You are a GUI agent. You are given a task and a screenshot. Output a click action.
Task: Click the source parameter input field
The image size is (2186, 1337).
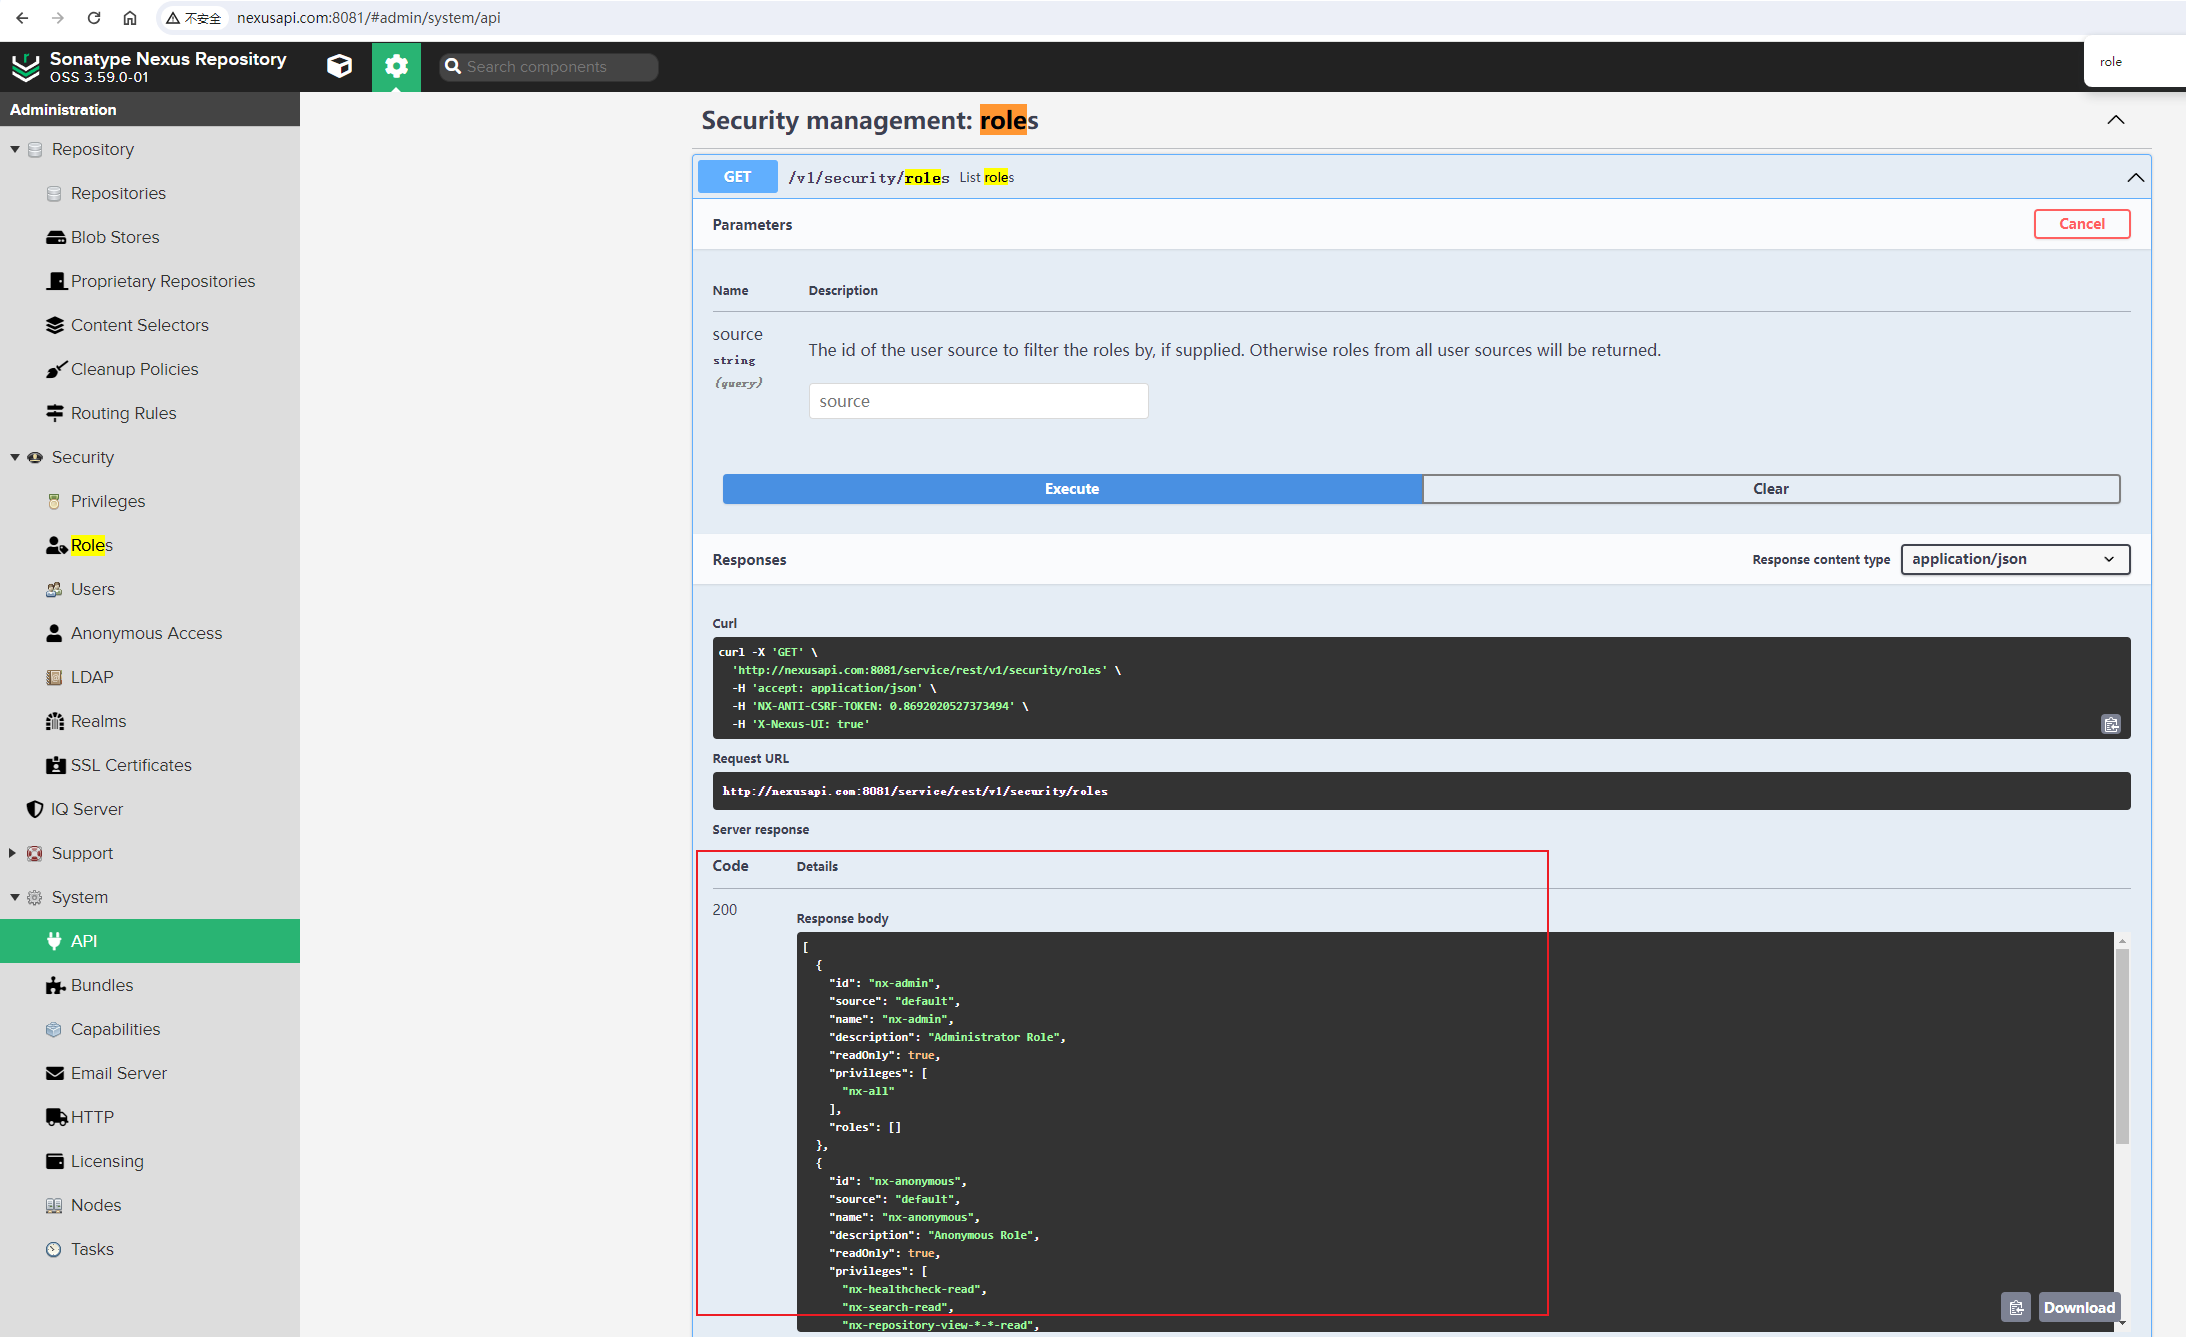tap(978, 401)
